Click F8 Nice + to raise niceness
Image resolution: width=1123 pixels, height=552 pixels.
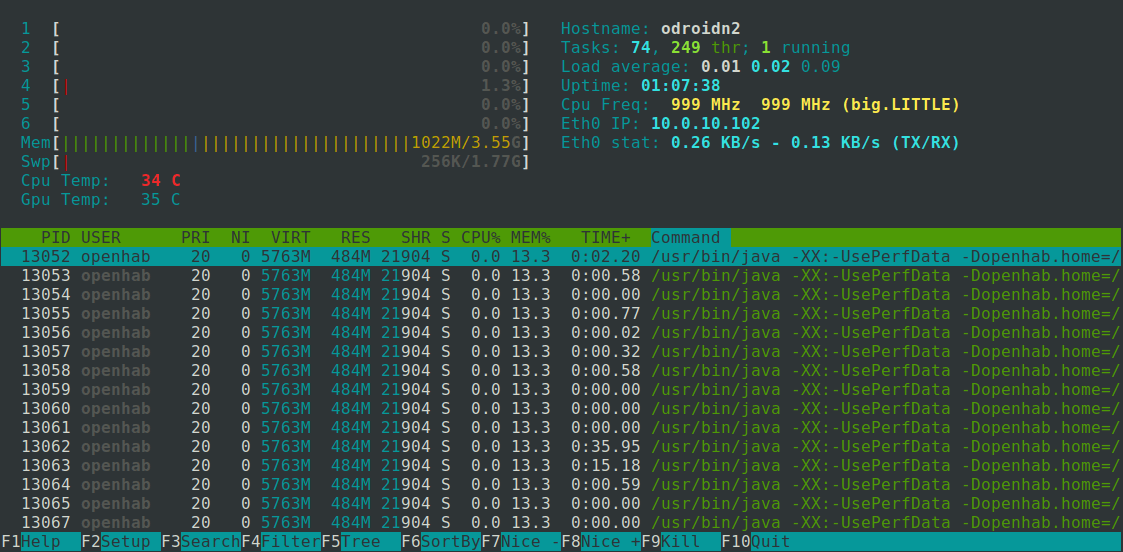click(x=600, y=541)
